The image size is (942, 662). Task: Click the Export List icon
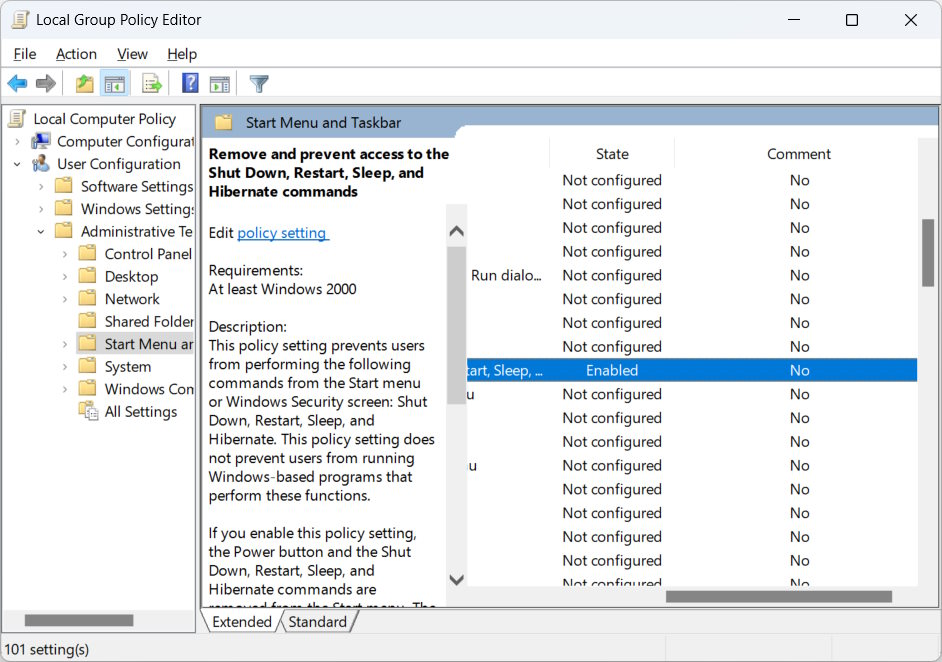(152, 83)
